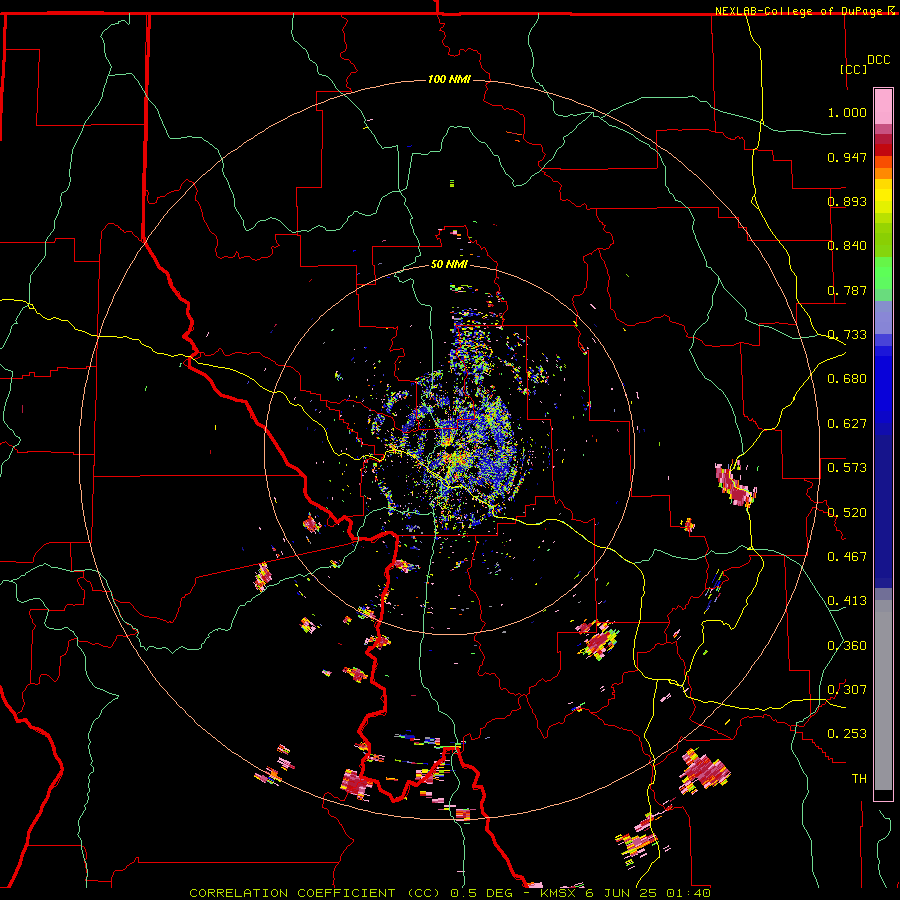Click the 0.680 scale value

847,379
